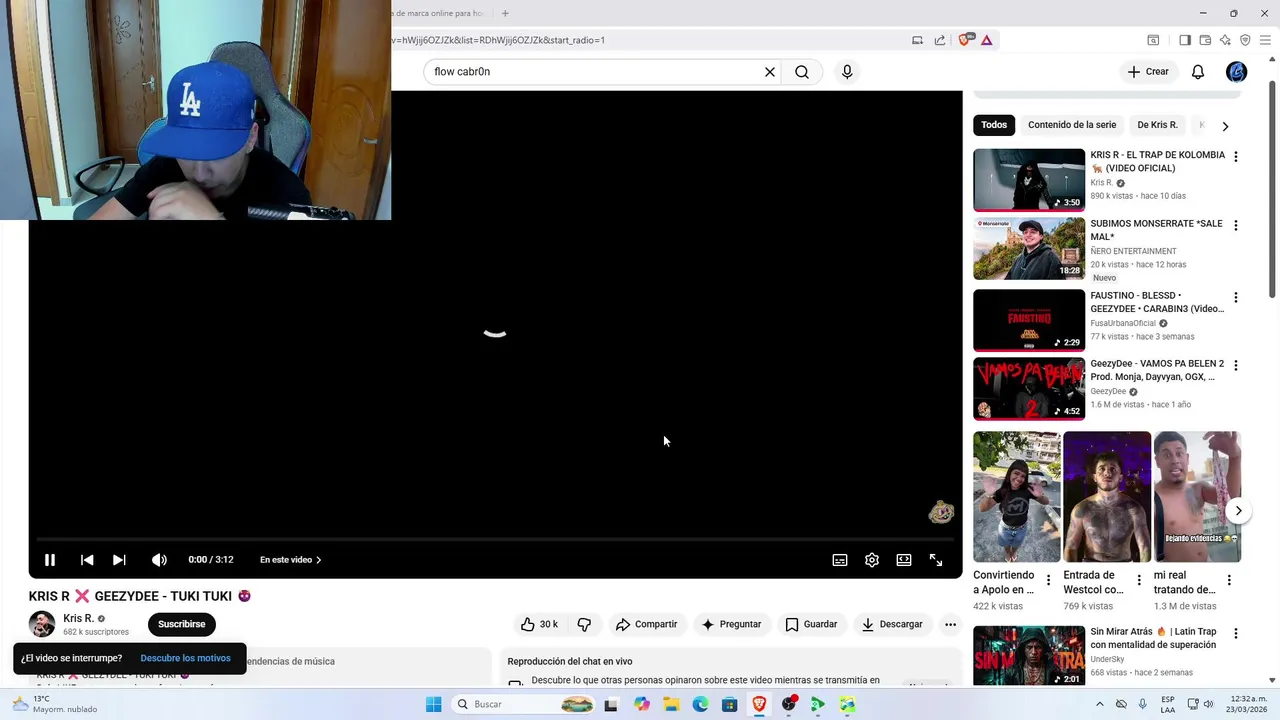The image size is (1280, 720).
Task: Open Brave Leo AI sparkle icon
Action: (1225, 40)
